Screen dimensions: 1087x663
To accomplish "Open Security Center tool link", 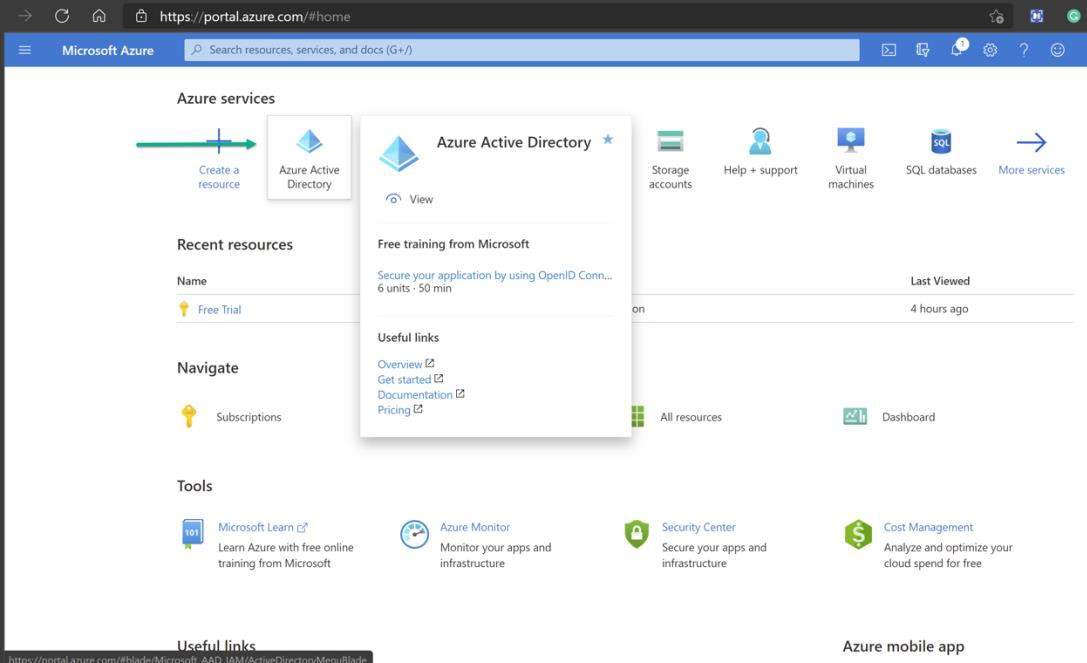I will coord(698,527).
